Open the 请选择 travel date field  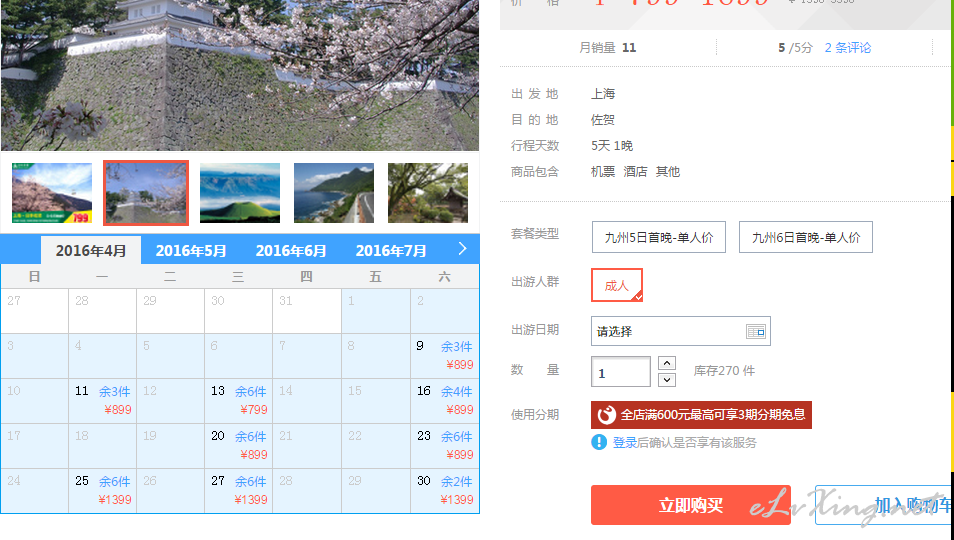(x=681, y=331)
